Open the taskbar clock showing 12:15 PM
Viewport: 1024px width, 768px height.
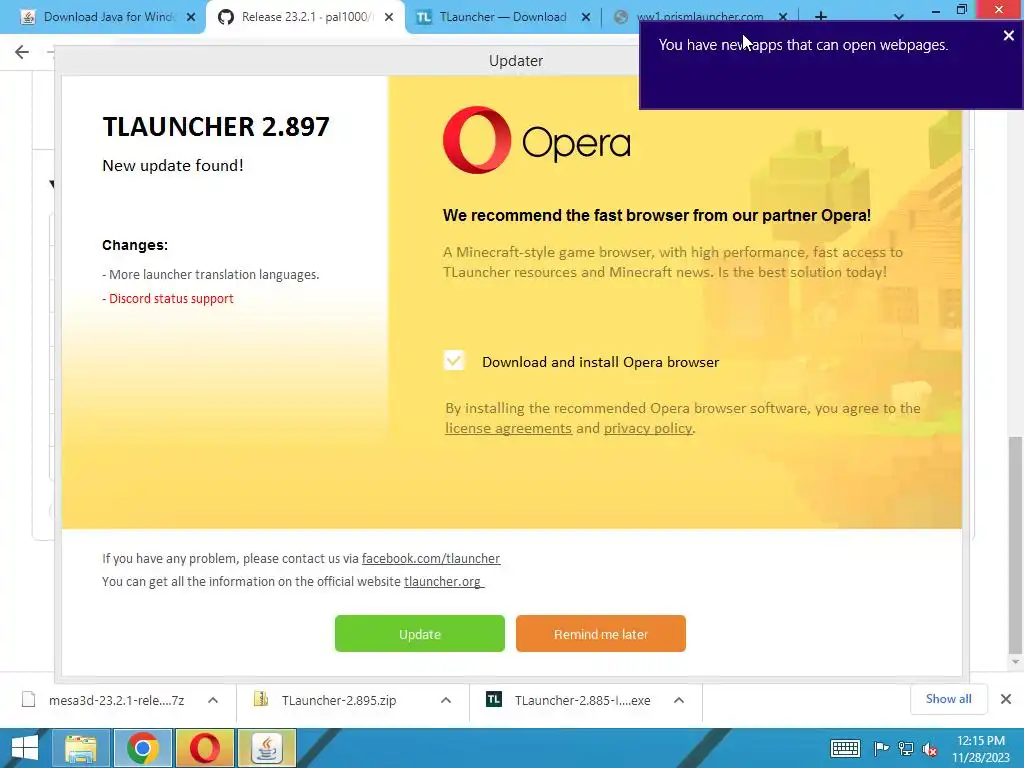click(981, 748)
